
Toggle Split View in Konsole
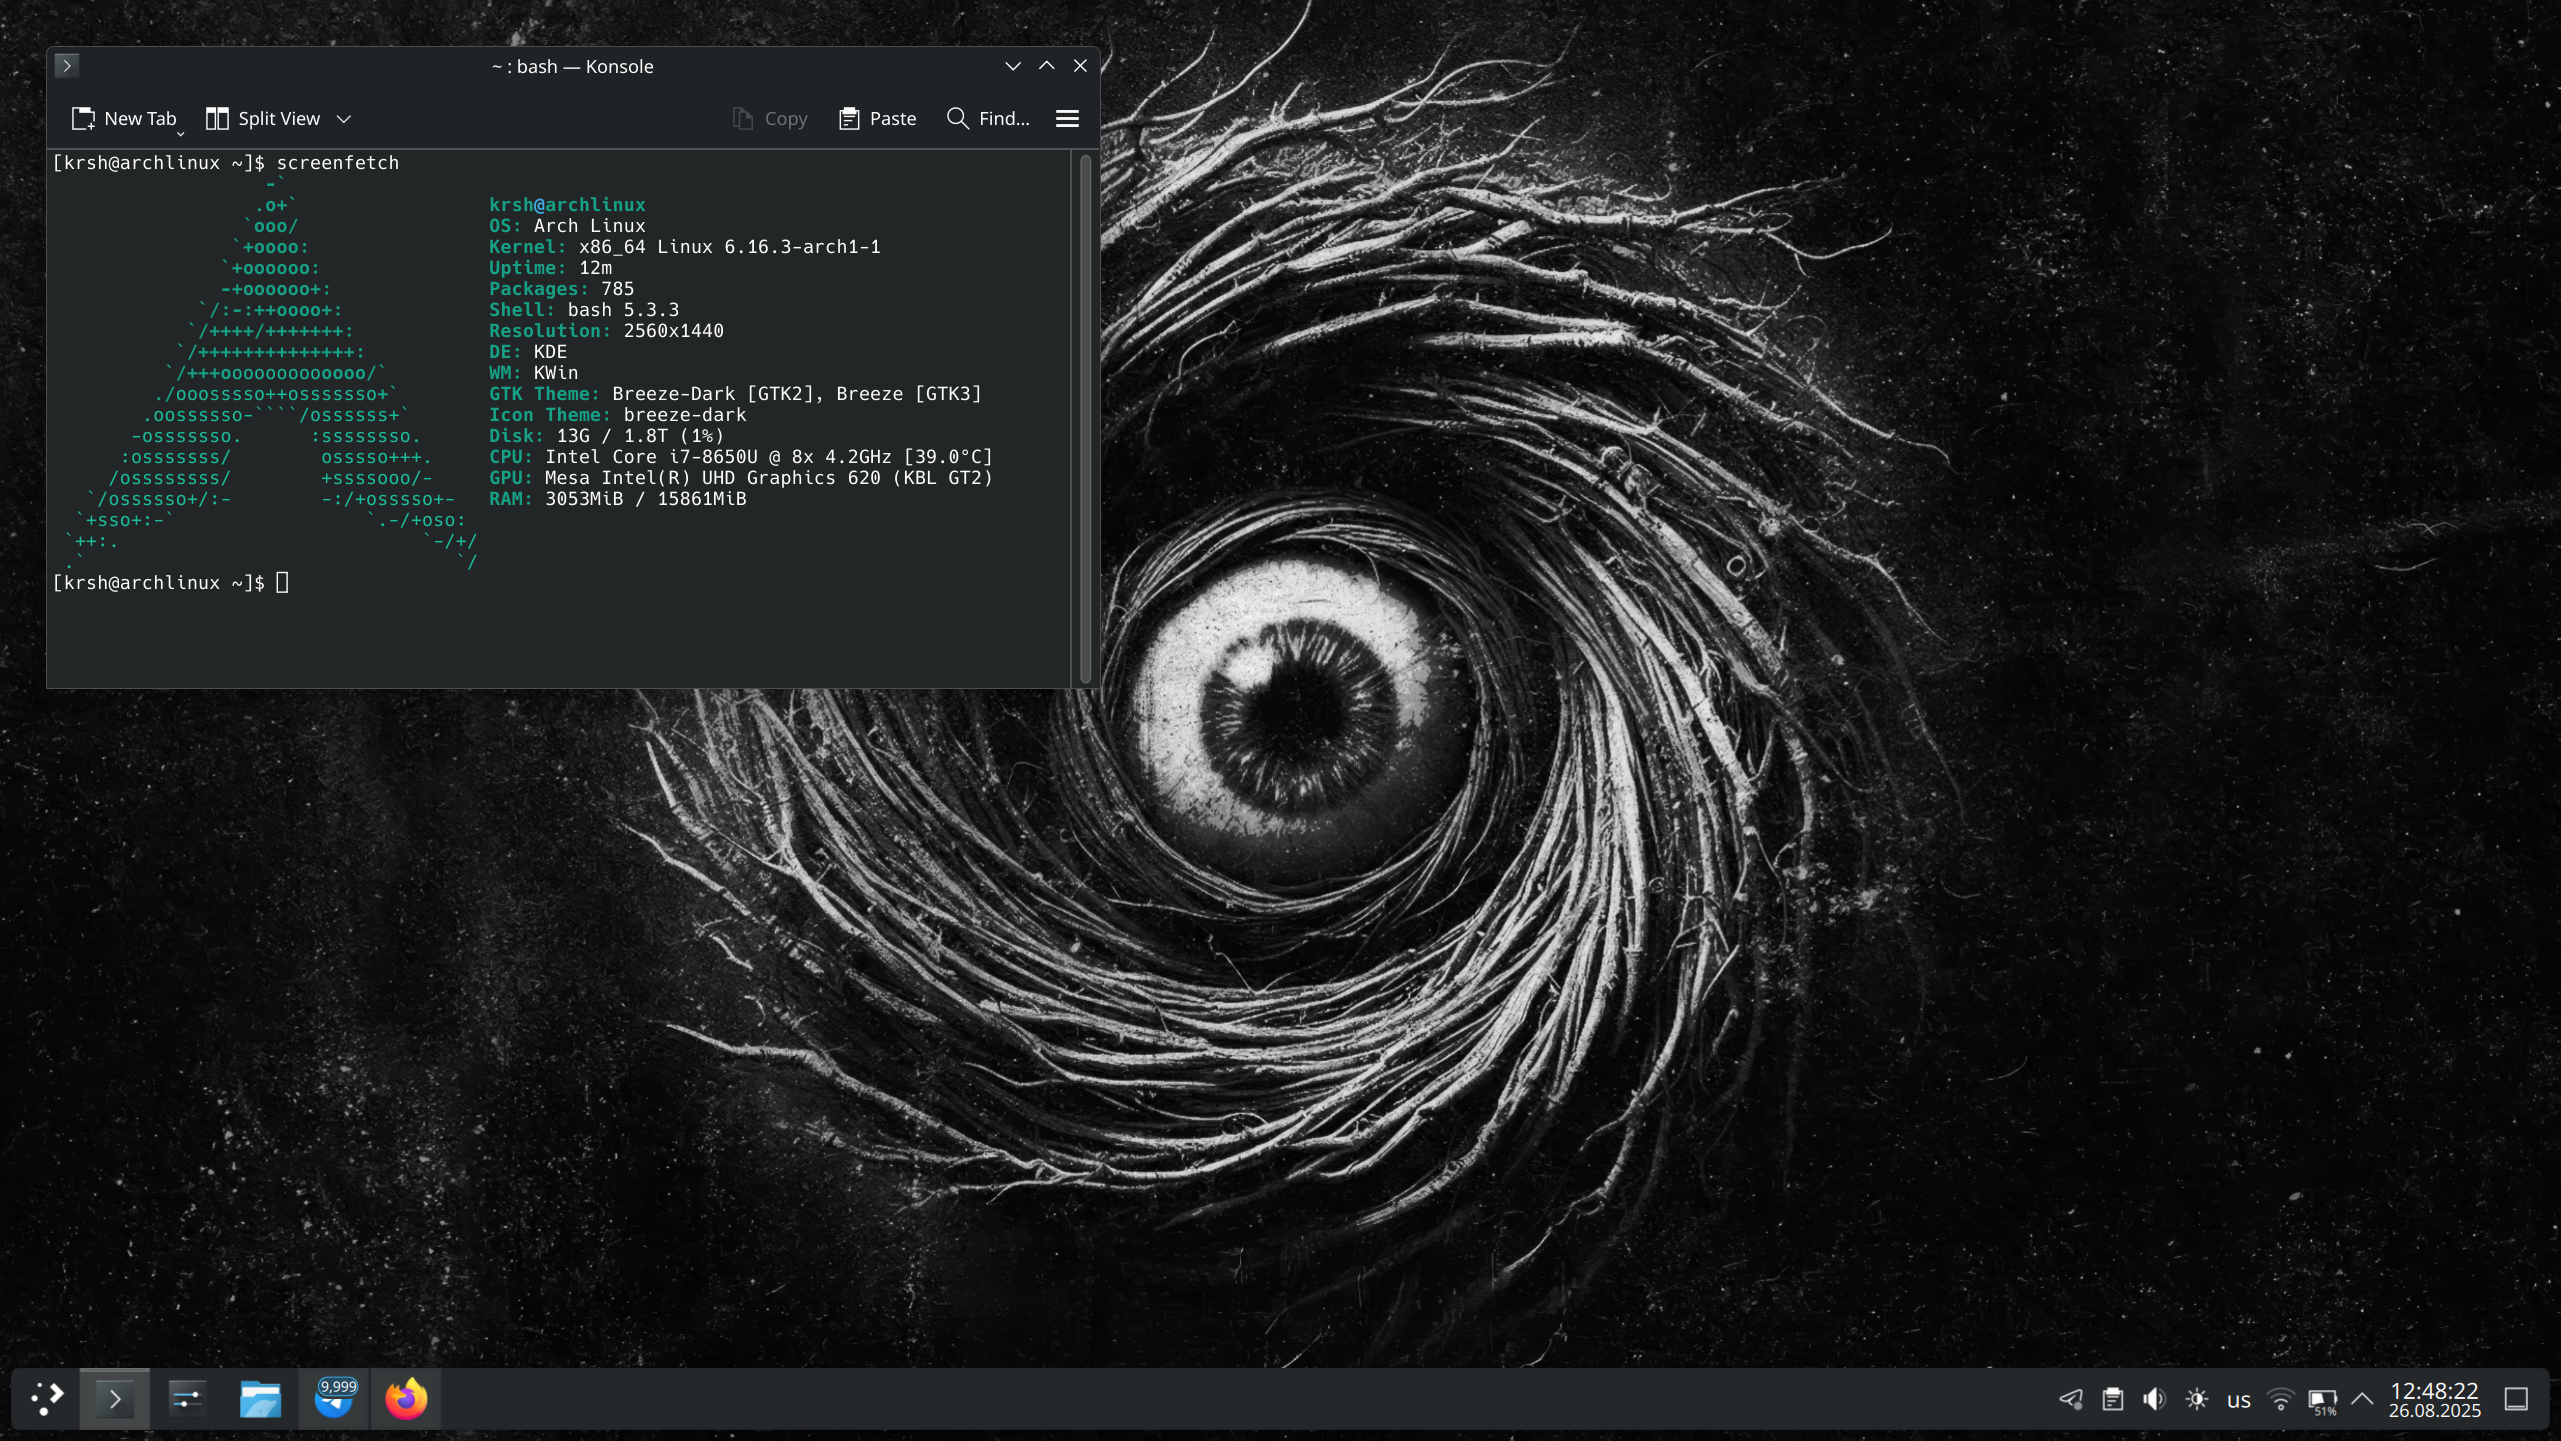tap(263, 118)
